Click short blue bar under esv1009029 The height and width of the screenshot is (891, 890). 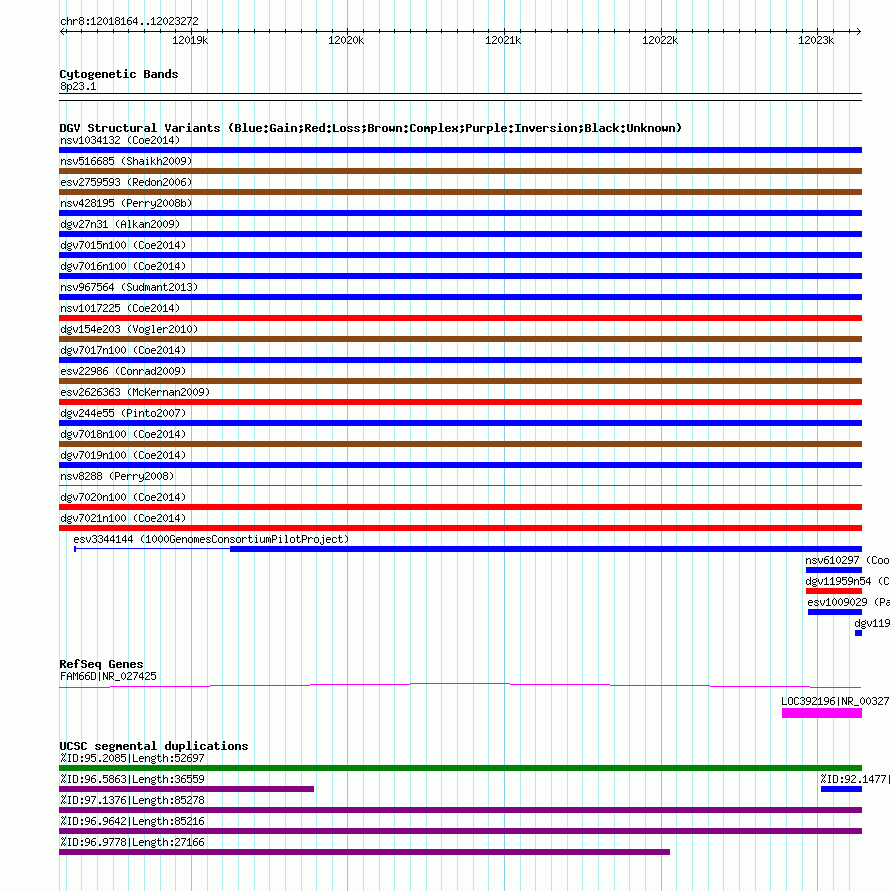[x=835, y=612]
